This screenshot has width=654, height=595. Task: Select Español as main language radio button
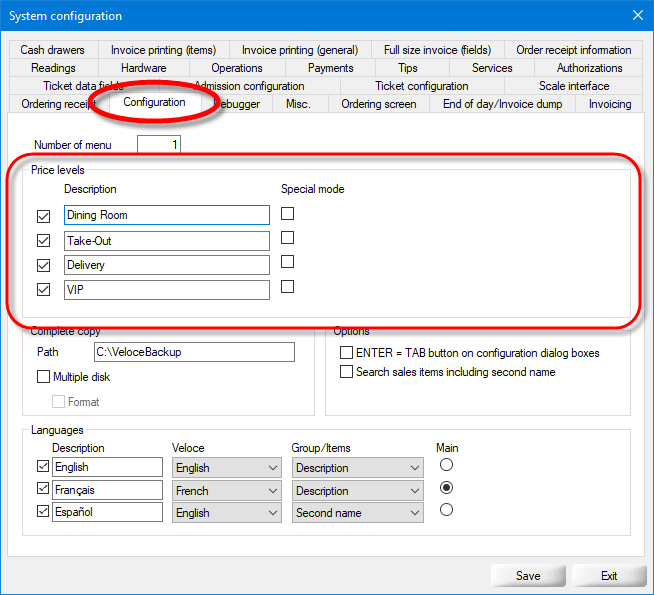coord(446,510)
